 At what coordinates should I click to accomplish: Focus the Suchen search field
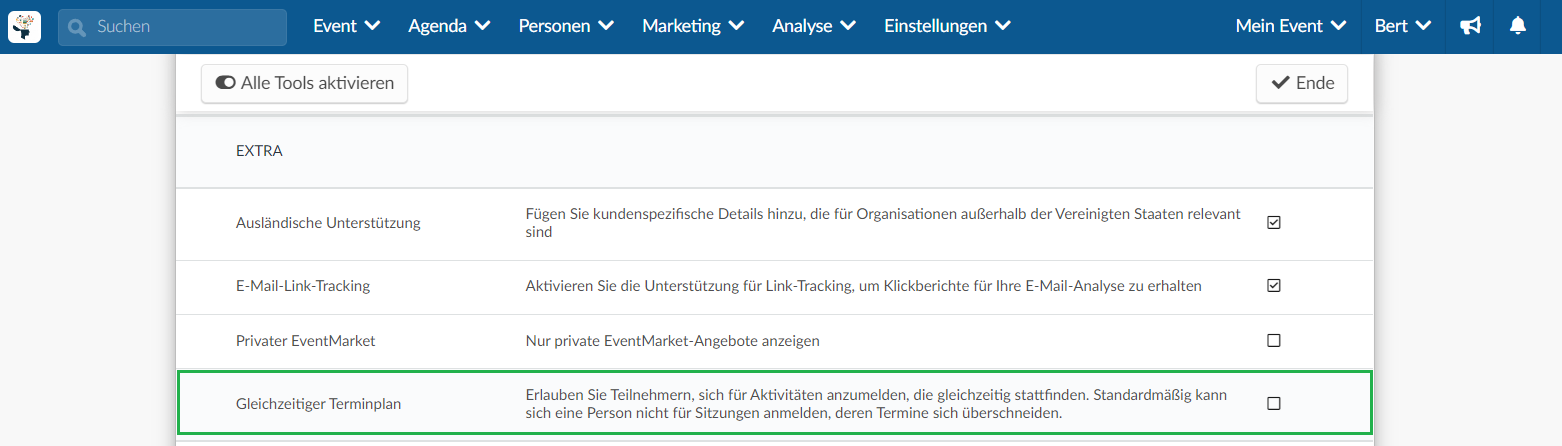point(172,27)
